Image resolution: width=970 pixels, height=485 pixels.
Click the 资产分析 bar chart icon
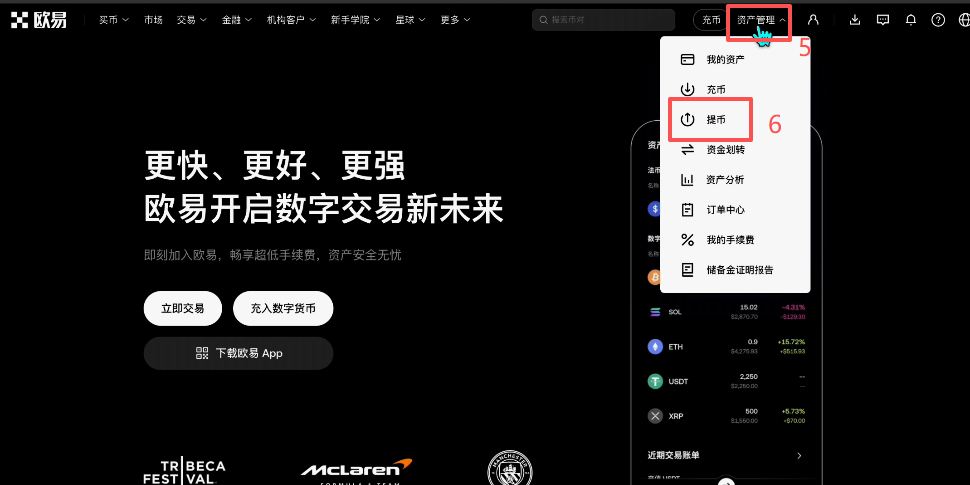pyautogui.click(x=687, y=180)
